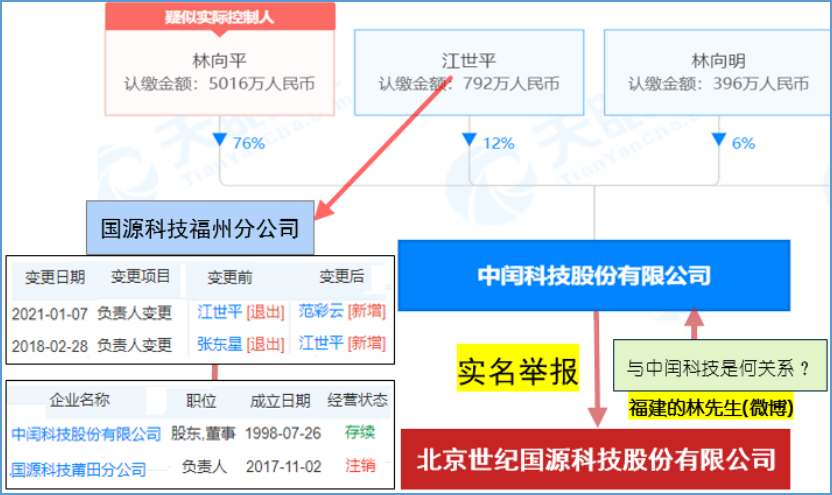Image resolution: width=832 pixels, height=495 pixels.
Task: Click the 变更后 column header
Action: [x=342, y=276]
